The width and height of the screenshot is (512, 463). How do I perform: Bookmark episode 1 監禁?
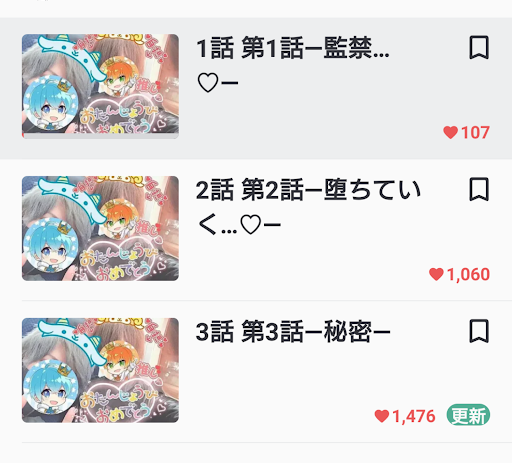click(479, 48)
